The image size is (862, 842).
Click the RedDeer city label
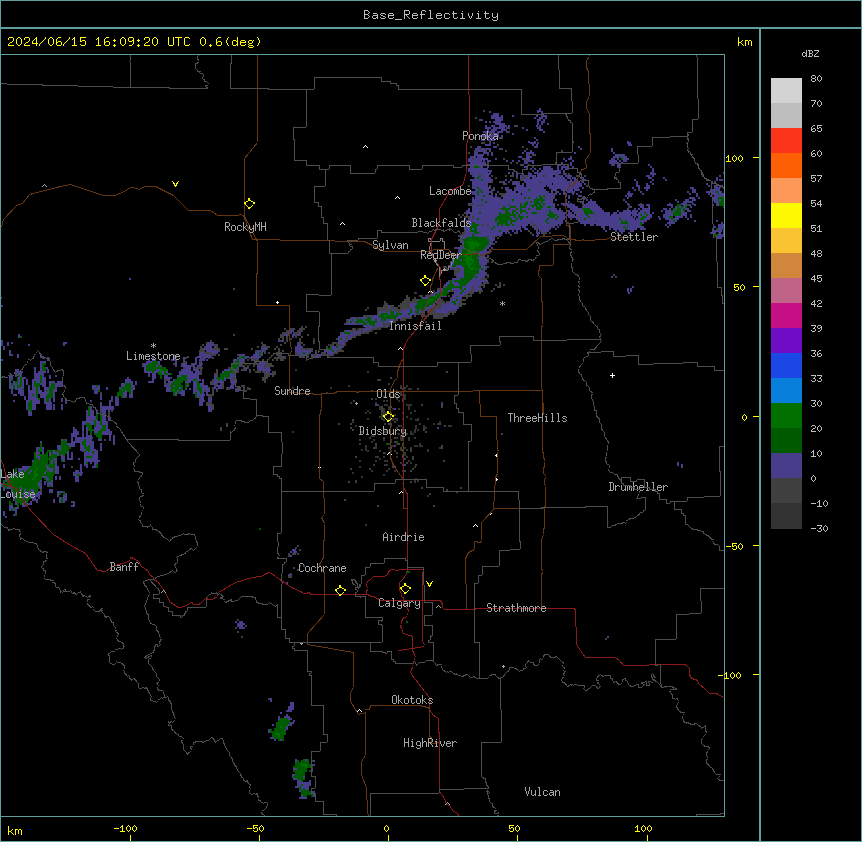click(440, 255)
